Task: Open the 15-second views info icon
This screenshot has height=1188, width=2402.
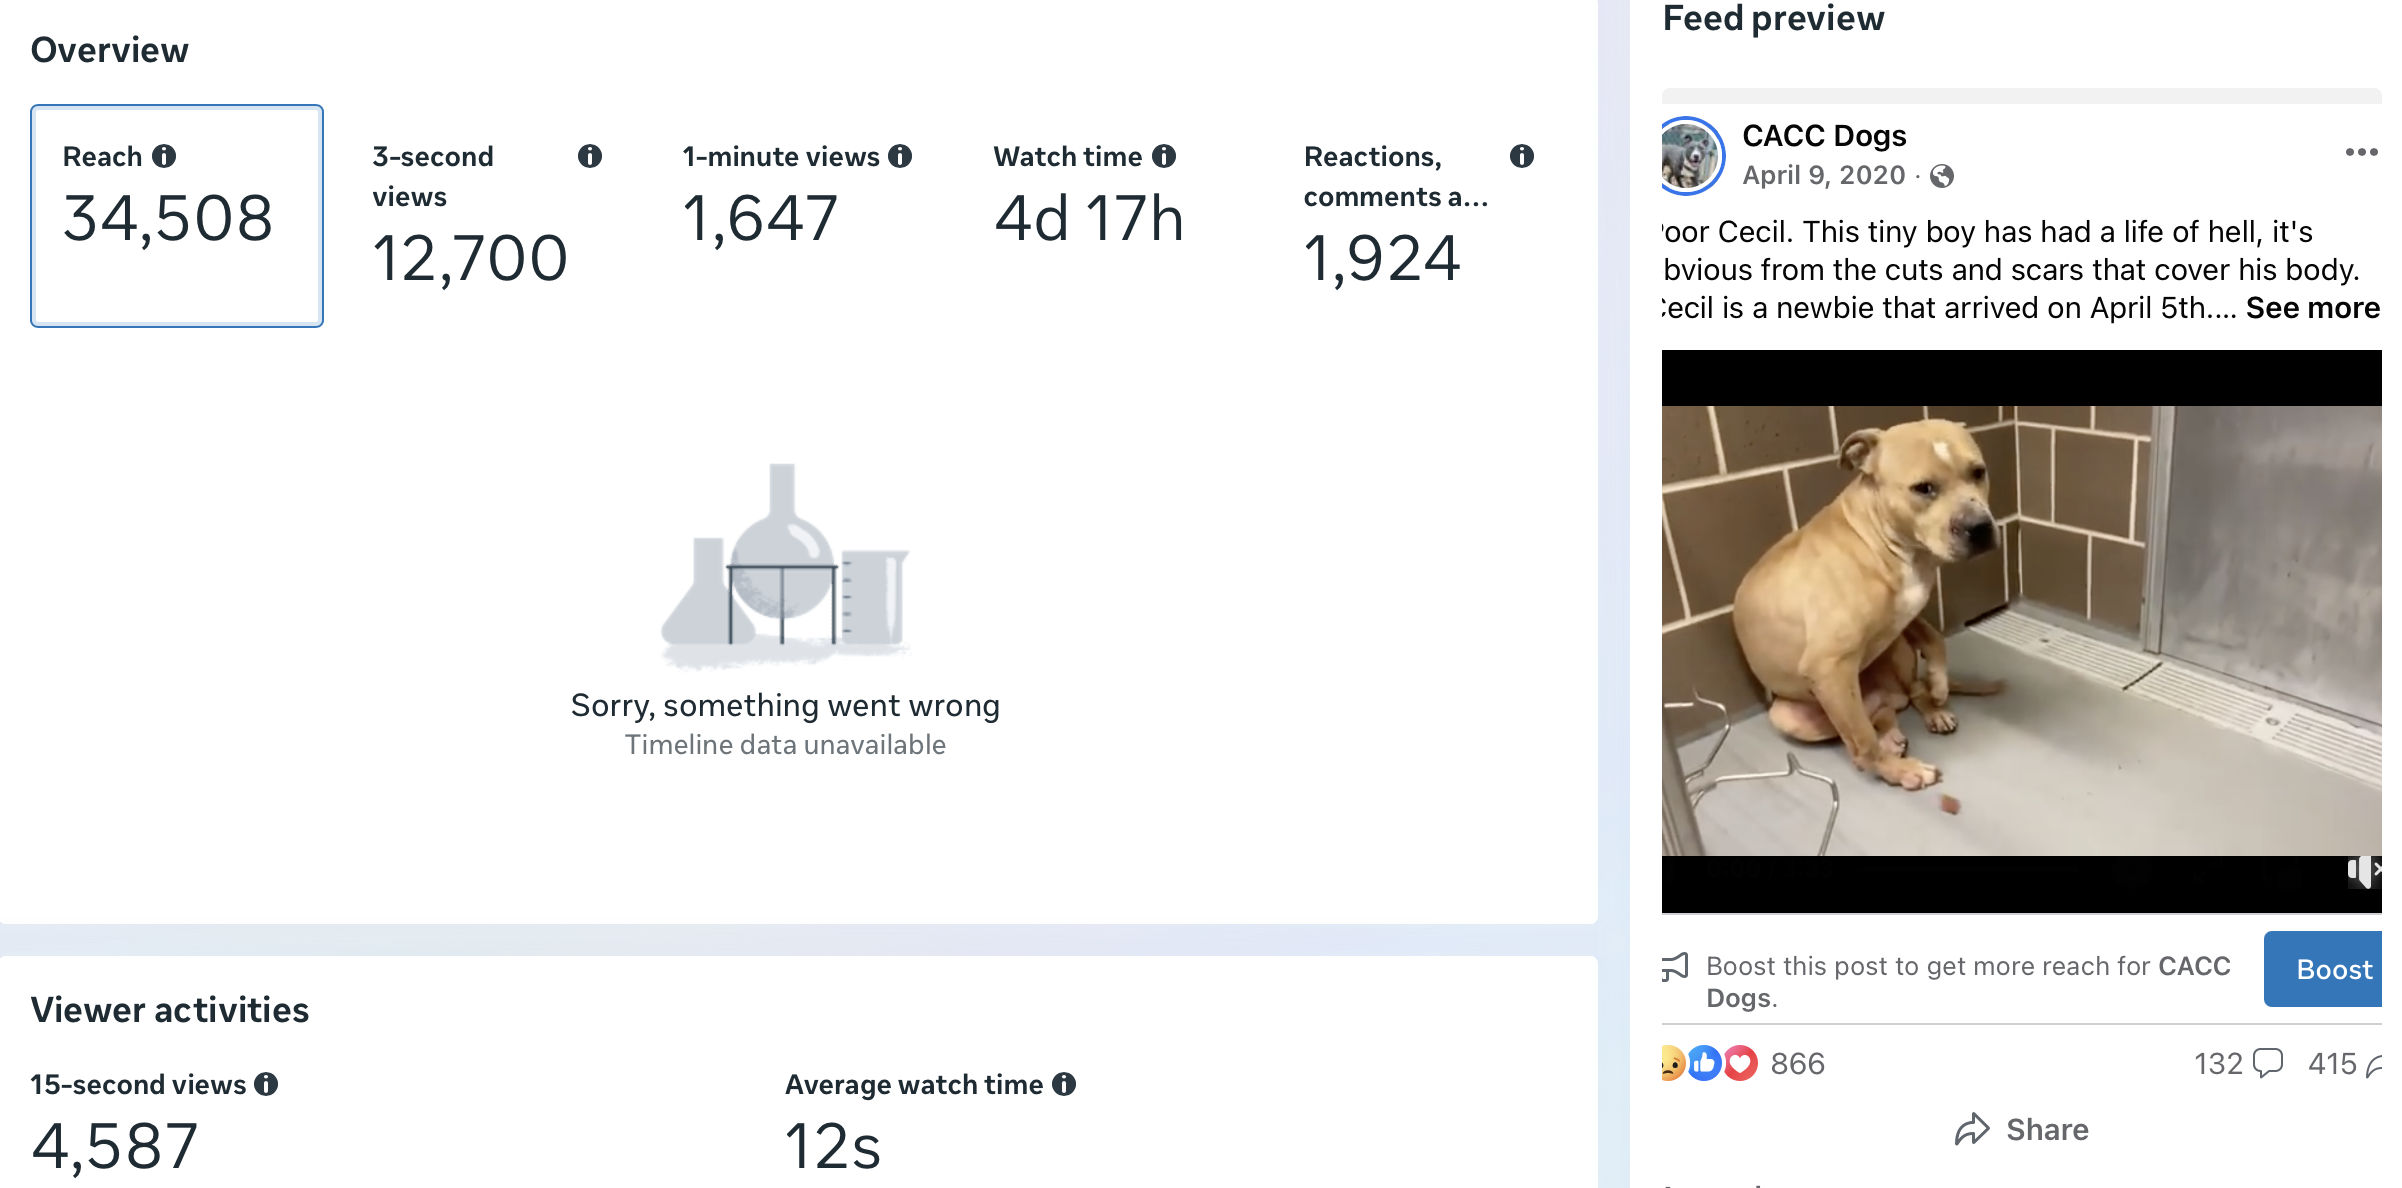Action: 266,1084
